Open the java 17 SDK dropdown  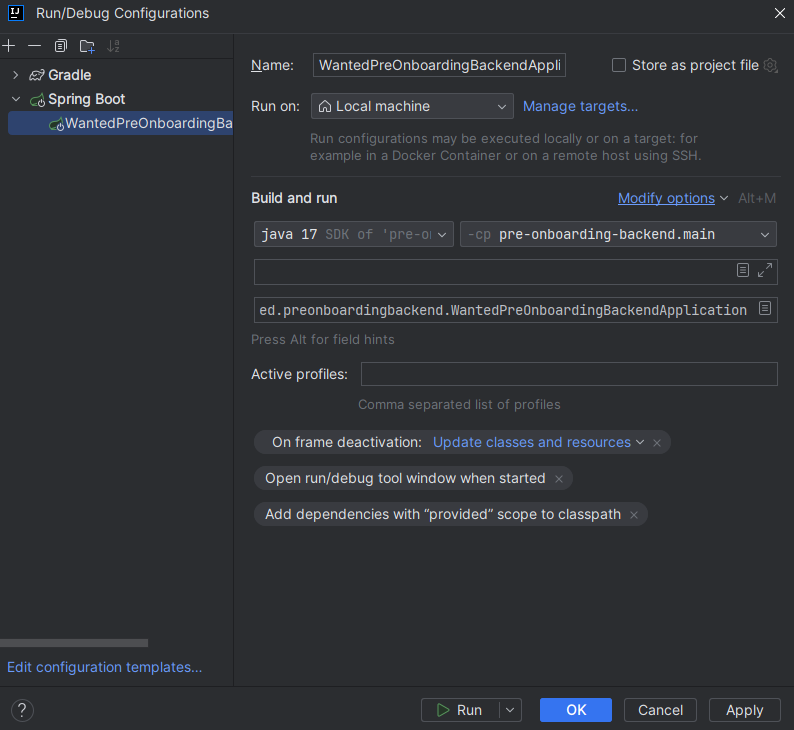tap(353, 234)
